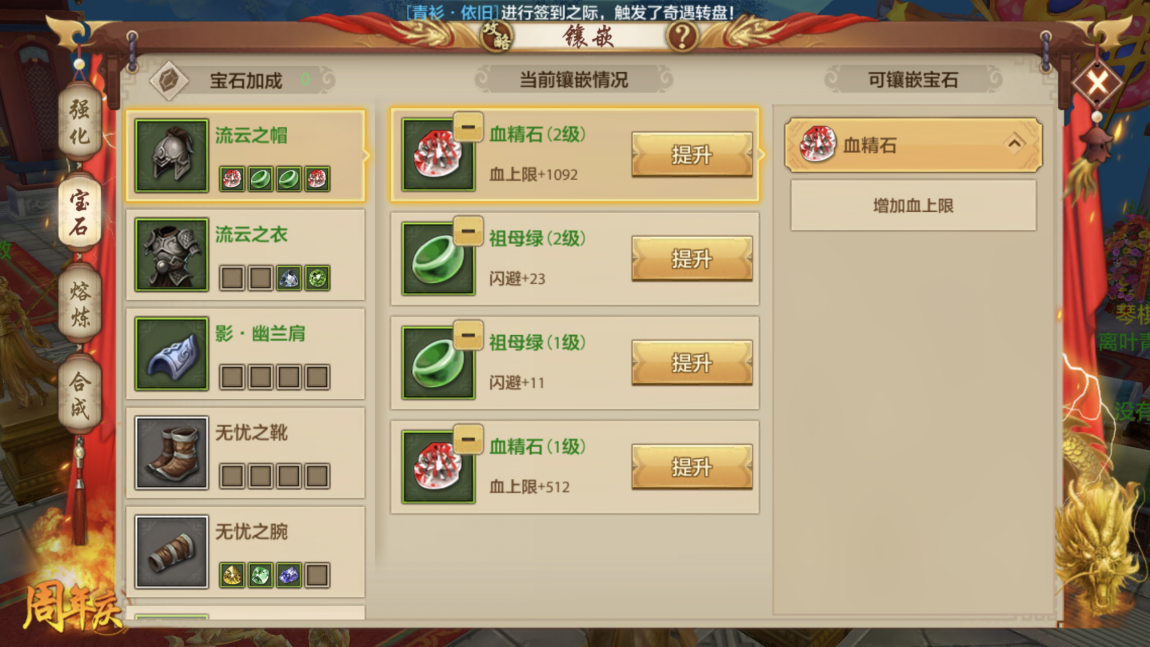Image resolution: width=1150 pixels, height=647 pixels.
Task: Remove the 血精石 (1级) gem with minus
Action: [x=467, y=440]
